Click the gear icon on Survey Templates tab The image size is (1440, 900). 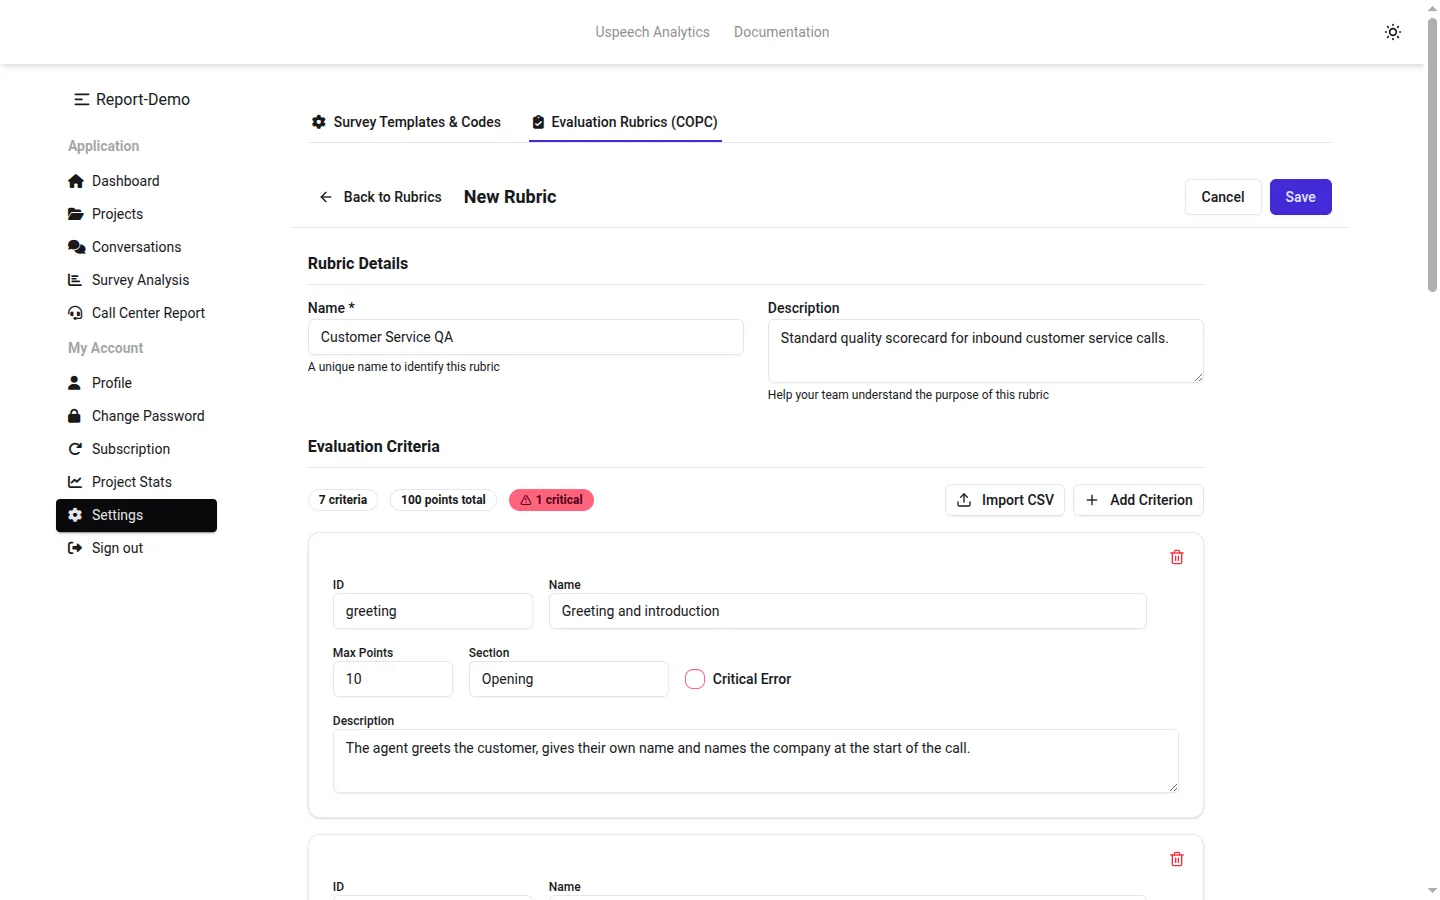tap(319, 122)
